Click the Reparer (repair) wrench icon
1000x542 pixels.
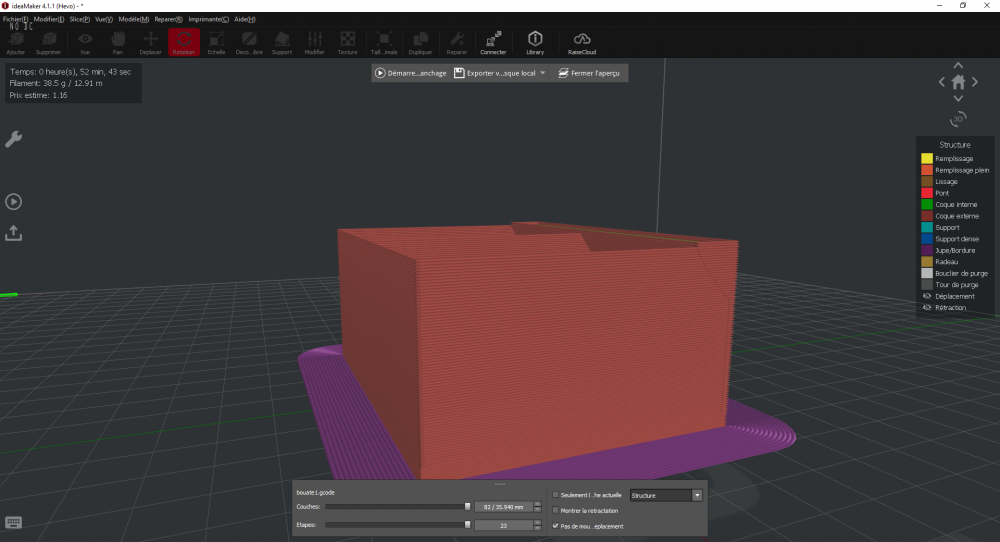click(x=457, y=43)
